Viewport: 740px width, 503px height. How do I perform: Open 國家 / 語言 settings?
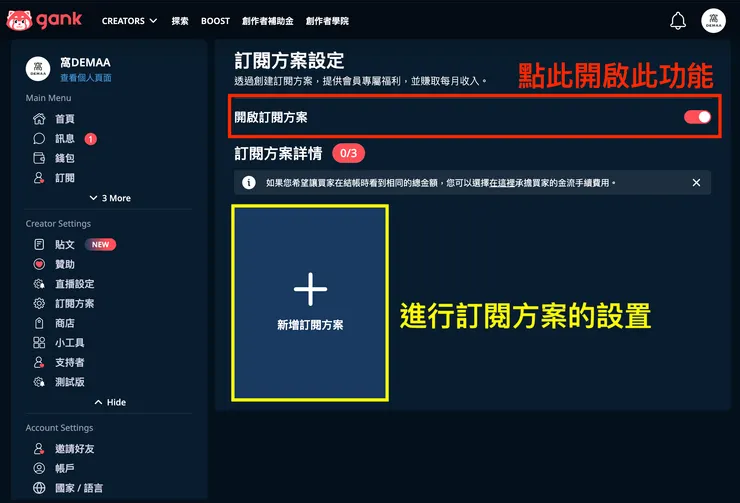pos(79,488)
